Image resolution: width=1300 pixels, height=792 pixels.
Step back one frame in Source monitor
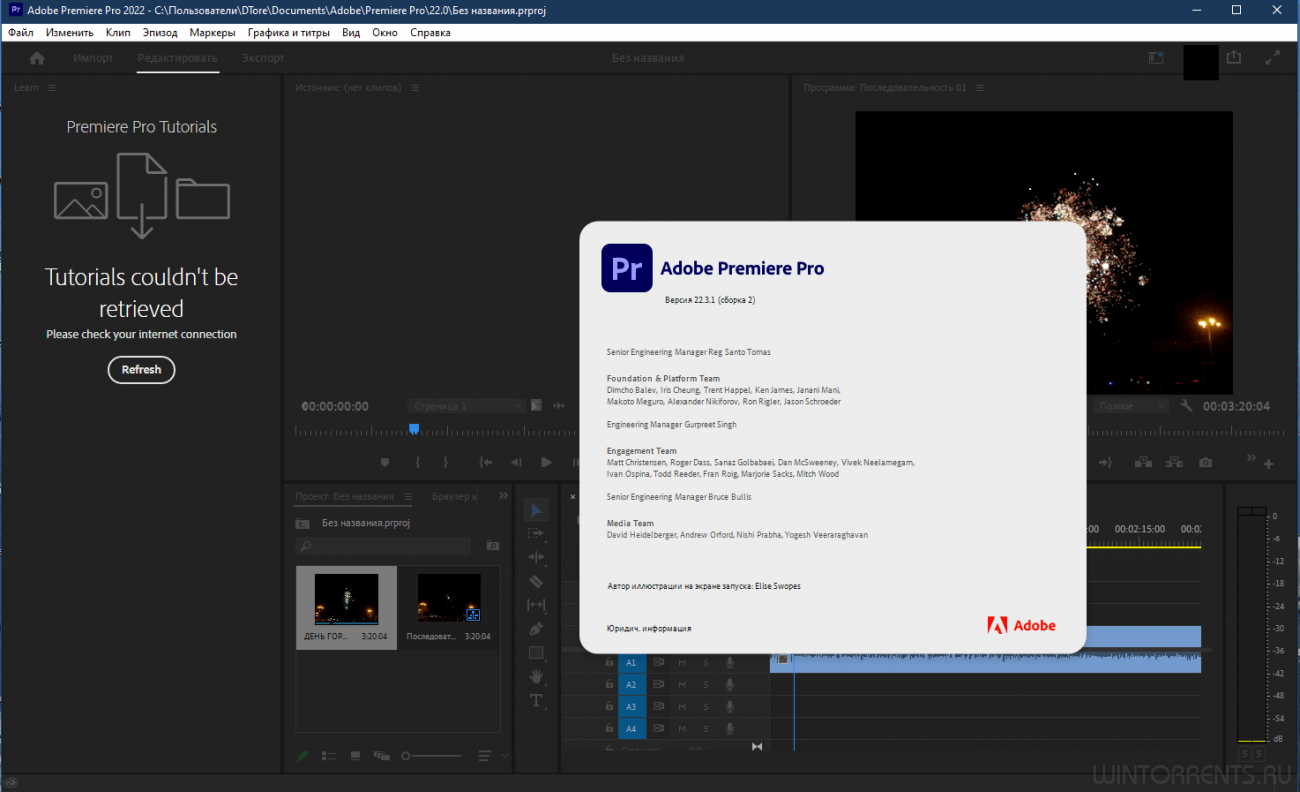[516, 462]
